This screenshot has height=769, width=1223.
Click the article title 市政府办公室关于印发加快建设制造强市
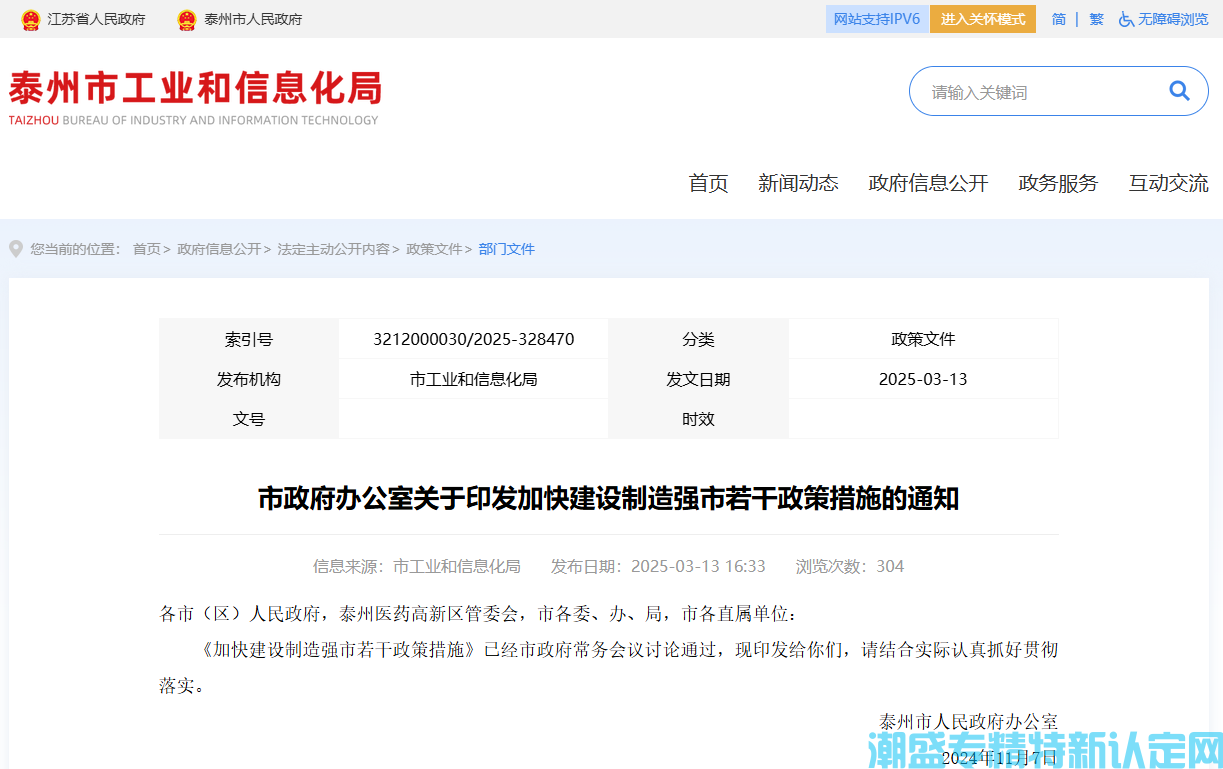coord(608,498)
